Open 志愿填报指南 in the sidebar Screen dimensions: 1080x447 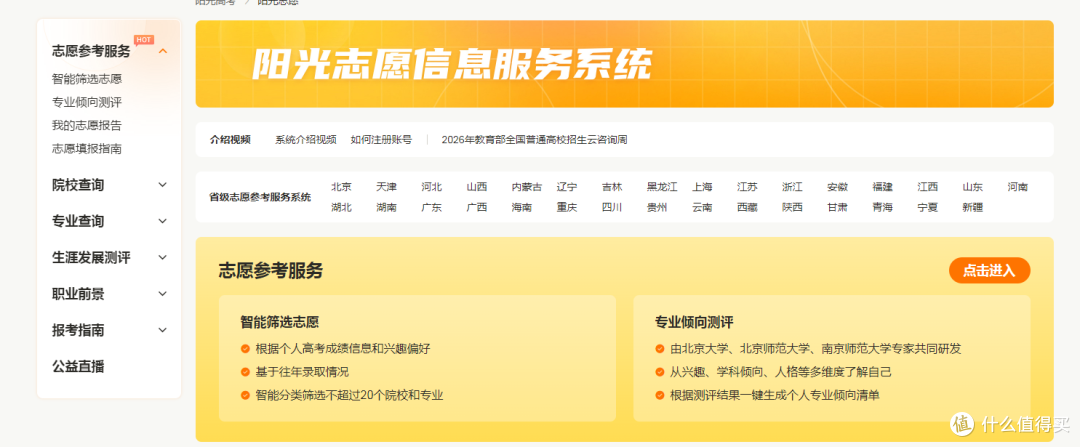87,149
